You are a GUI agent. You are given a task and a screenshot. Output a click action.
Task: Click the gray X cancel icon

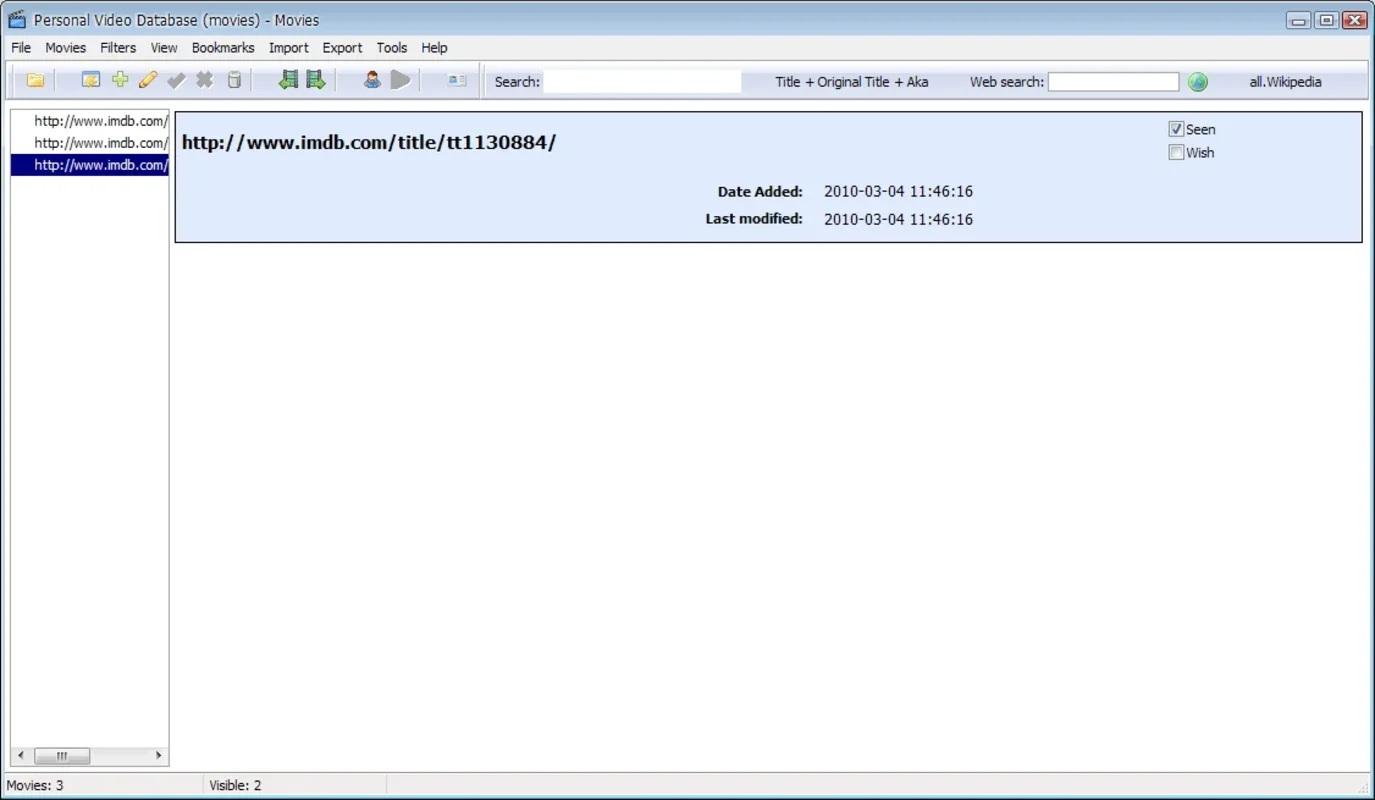tap(205, 80)
